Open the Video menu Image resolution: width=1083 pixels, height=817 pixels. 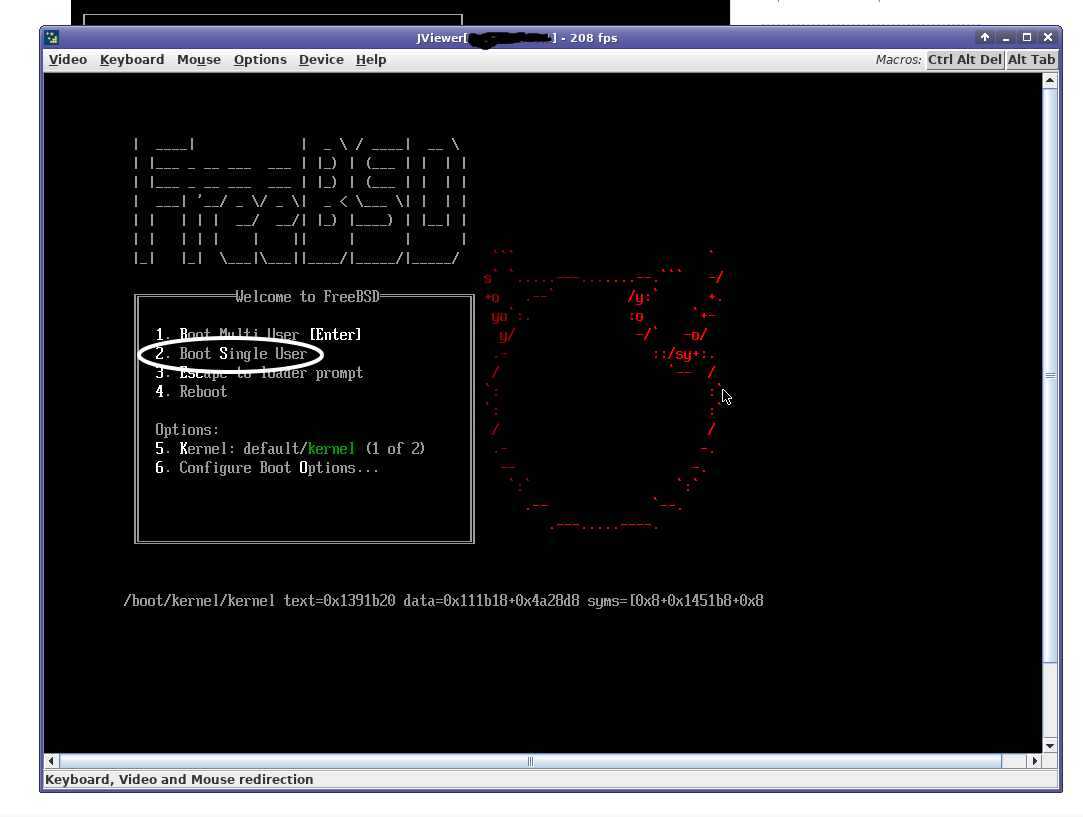68,59
